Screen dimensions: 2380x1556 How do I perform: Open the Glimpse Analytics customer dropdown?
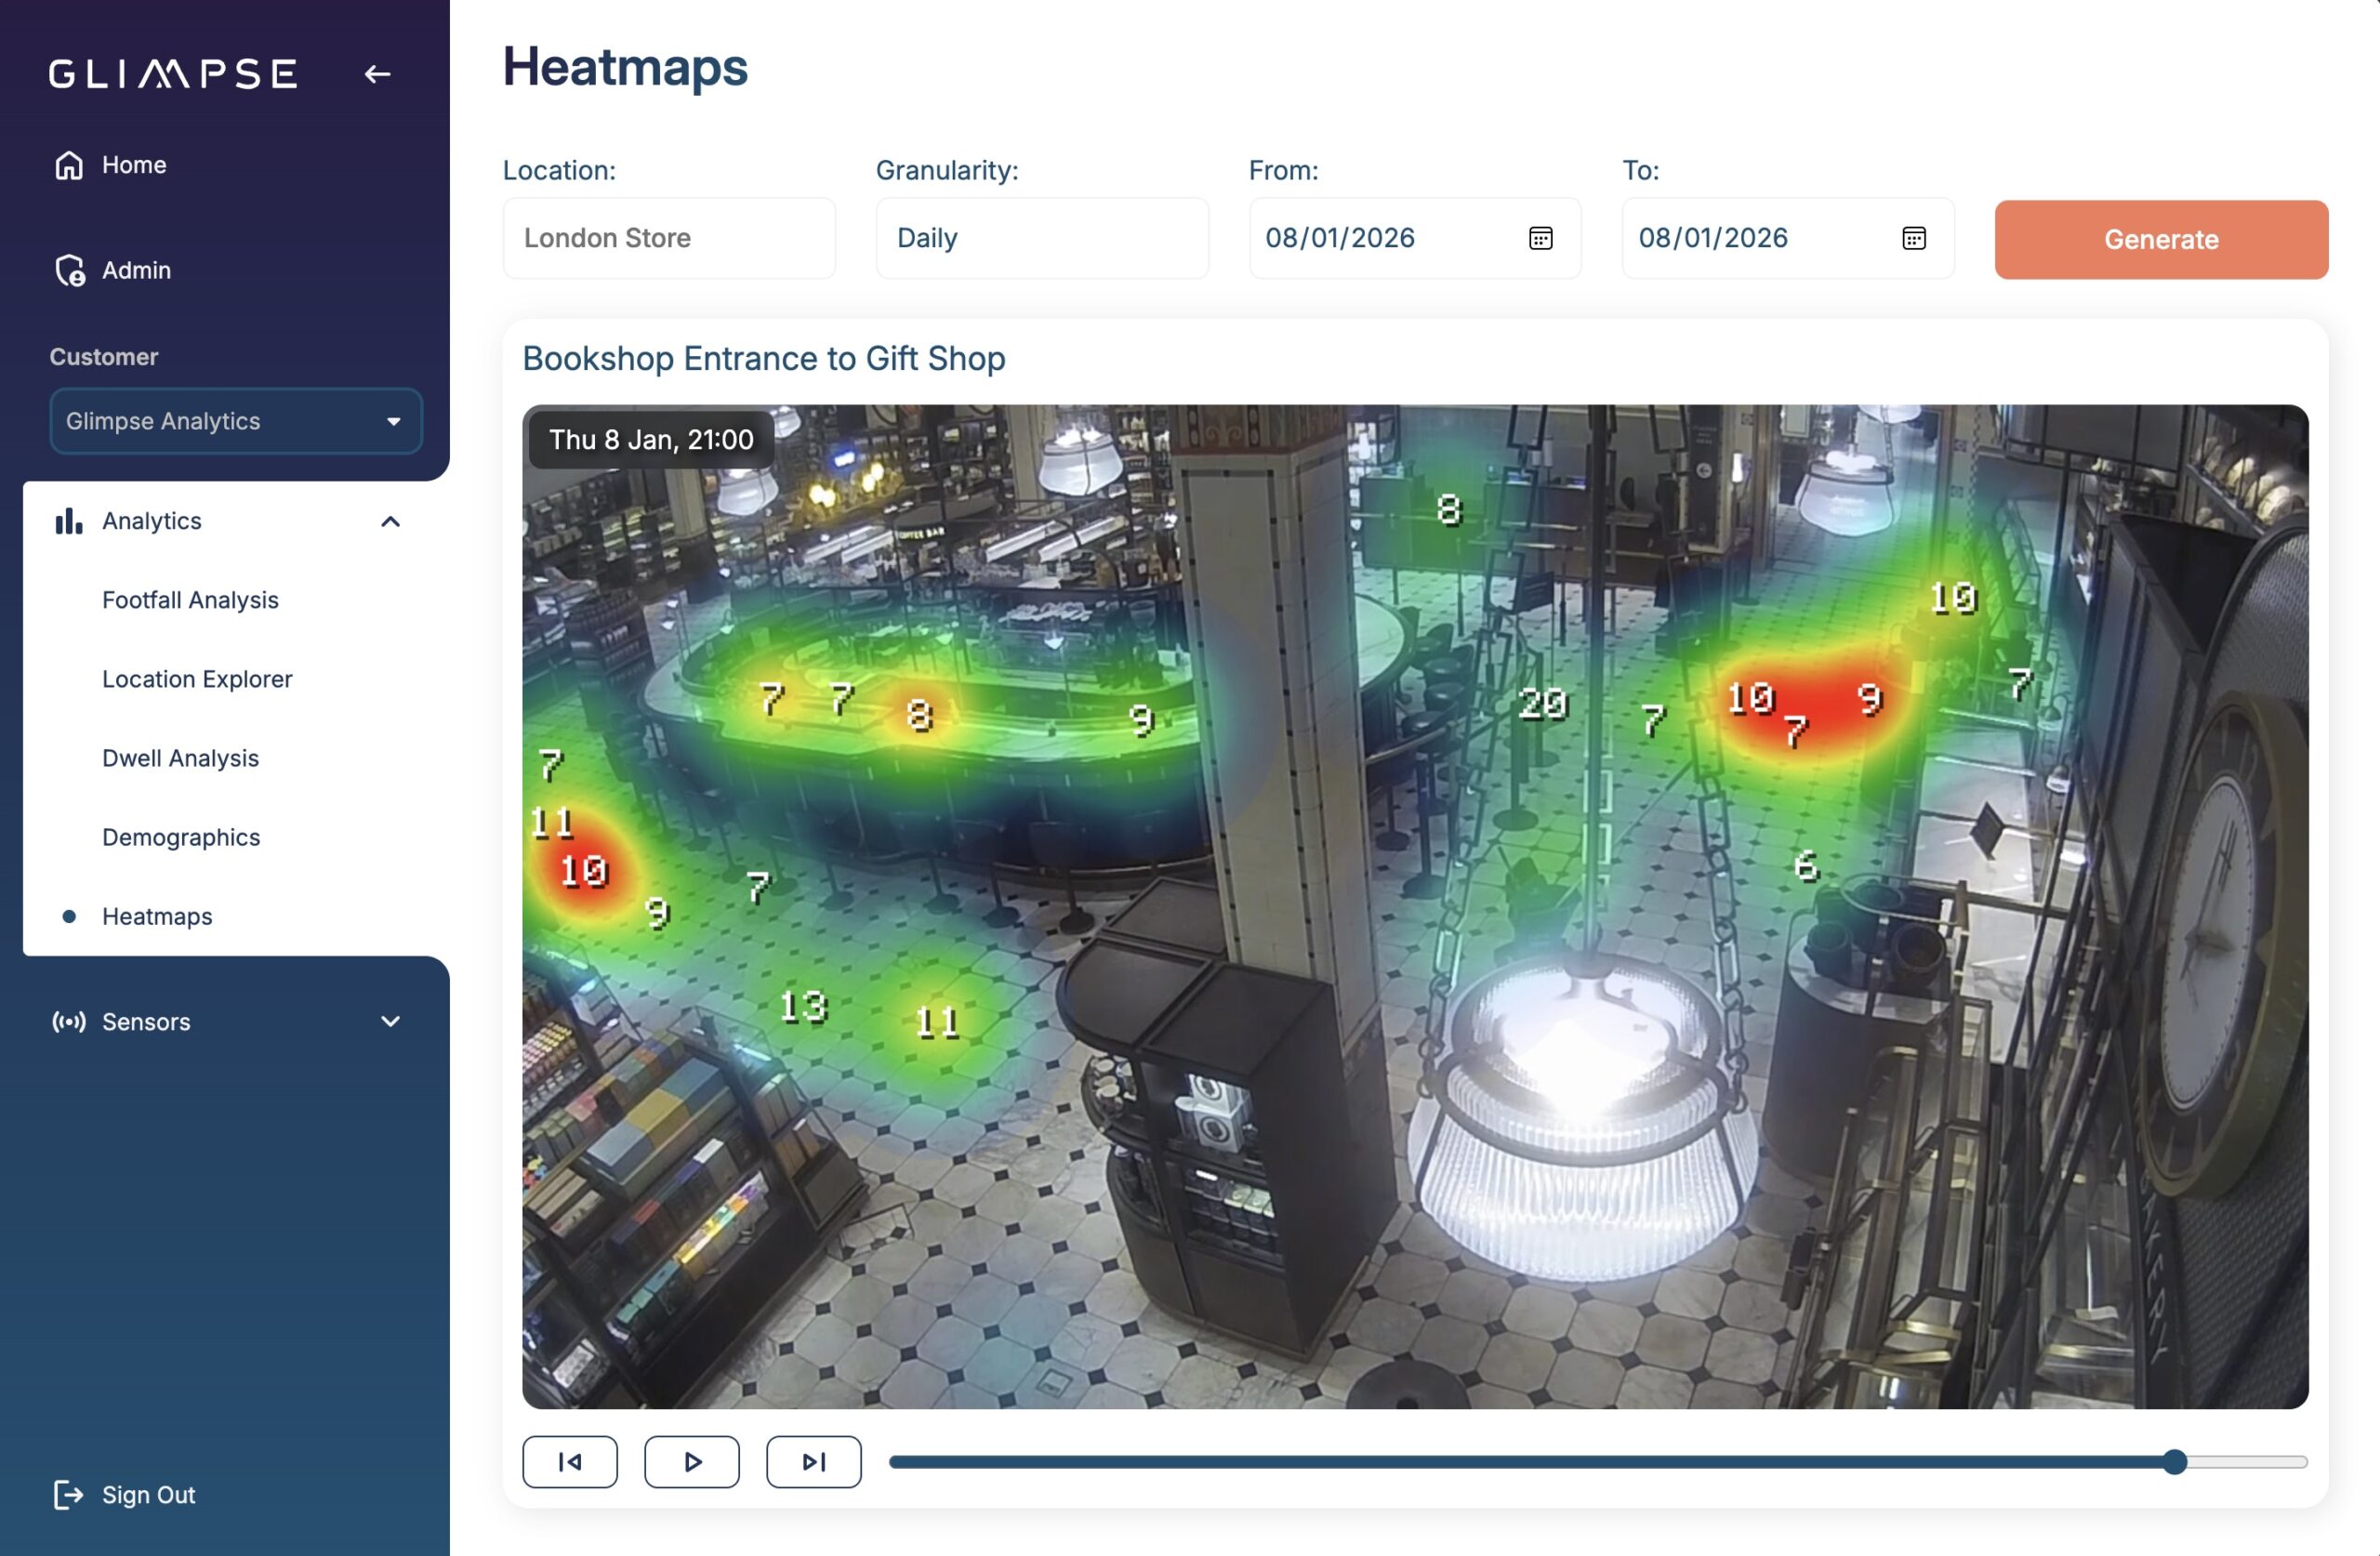(236, 421)
